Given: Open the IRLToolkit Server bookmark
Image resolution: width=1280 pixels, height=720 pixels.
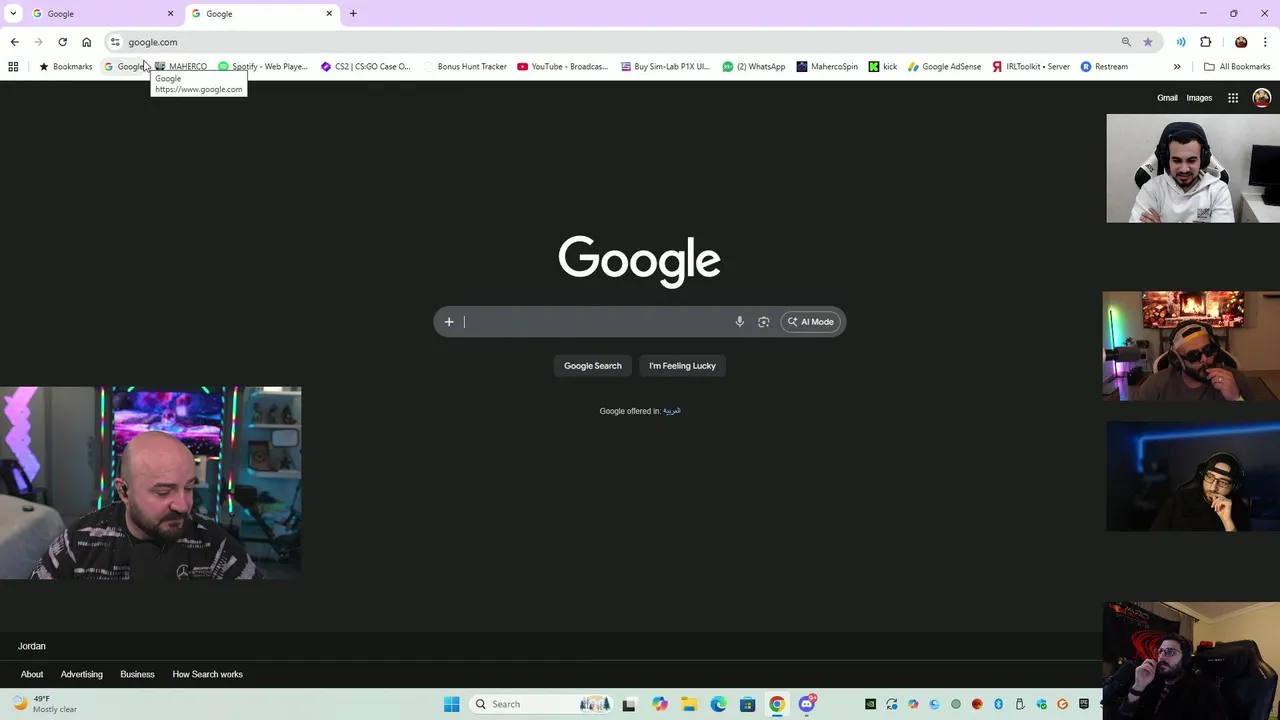Looking at the screenshot, I should point(1031,67).
